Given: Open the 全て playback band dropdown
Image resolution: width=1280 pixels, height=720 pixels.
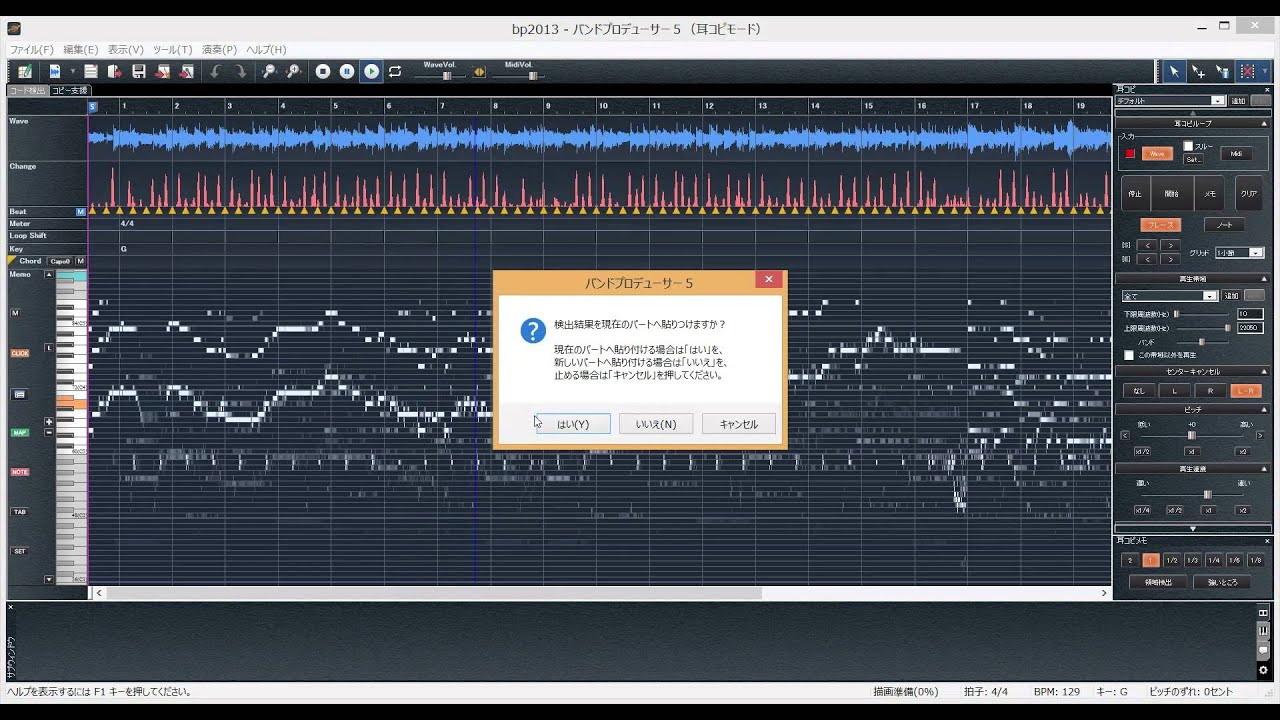Looking at the screenshot, I should tap(1210, 296).
